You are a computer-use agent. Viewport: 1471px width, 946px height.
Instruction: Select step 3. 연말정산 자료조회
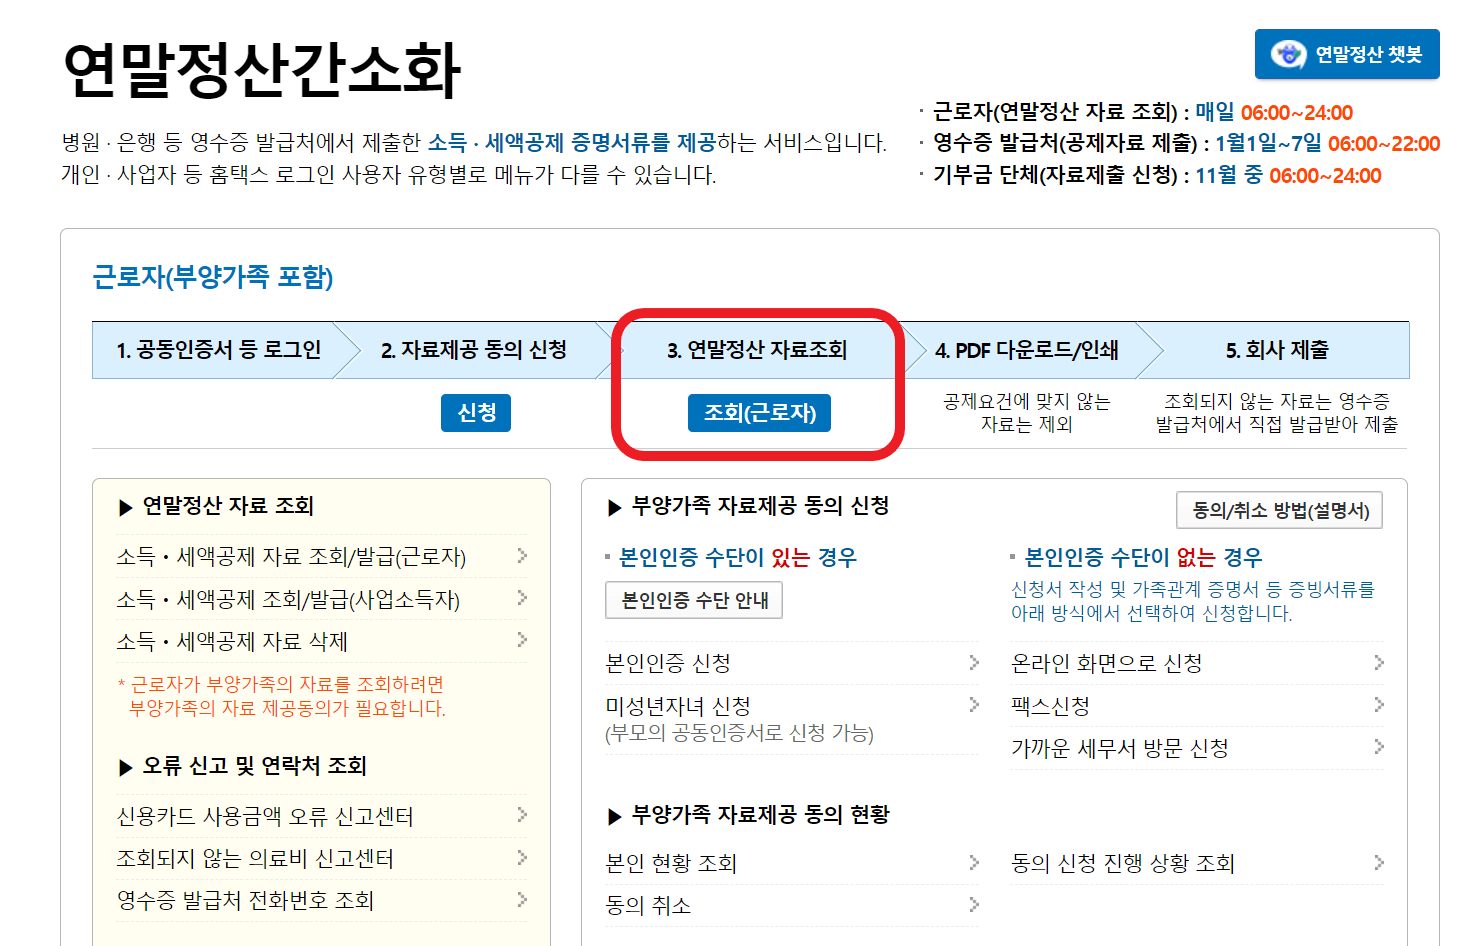click(757, 350)
